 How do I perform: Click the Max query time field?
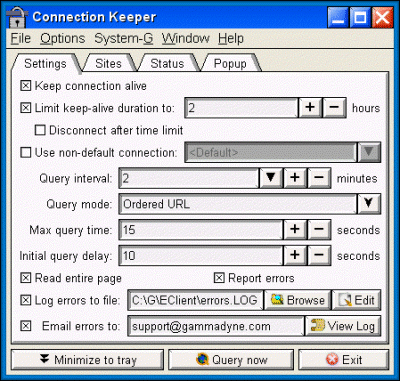[x=201, y=230]
